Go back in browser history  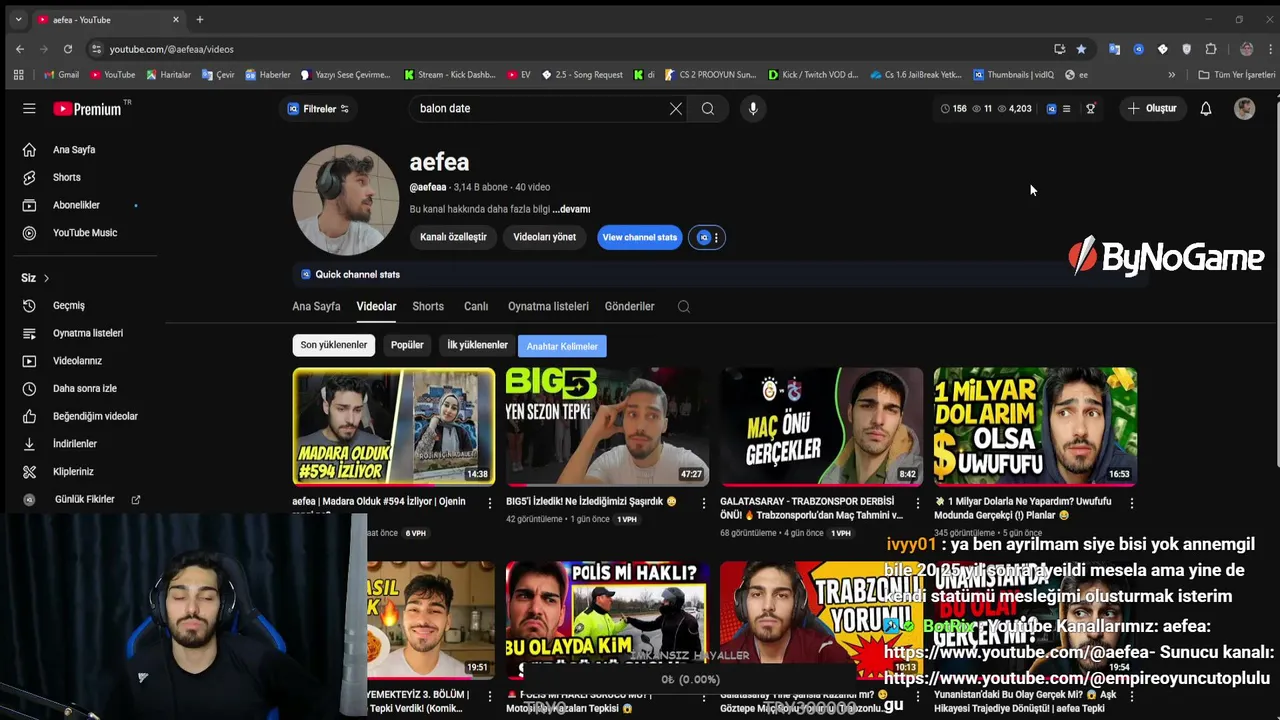point(20,49)
